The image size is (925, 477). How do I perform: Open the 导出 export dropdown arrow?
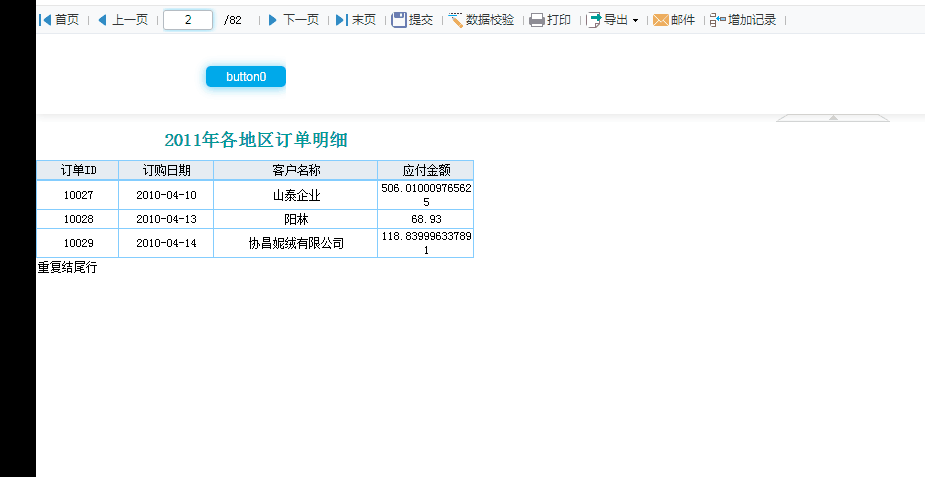(x=635, y=21)
